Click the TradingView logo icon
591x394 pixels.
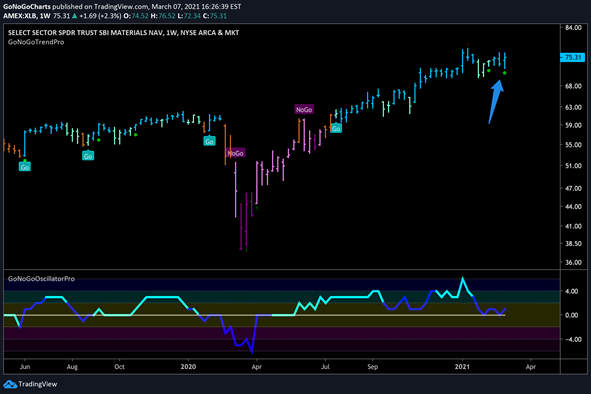[10, 384]
